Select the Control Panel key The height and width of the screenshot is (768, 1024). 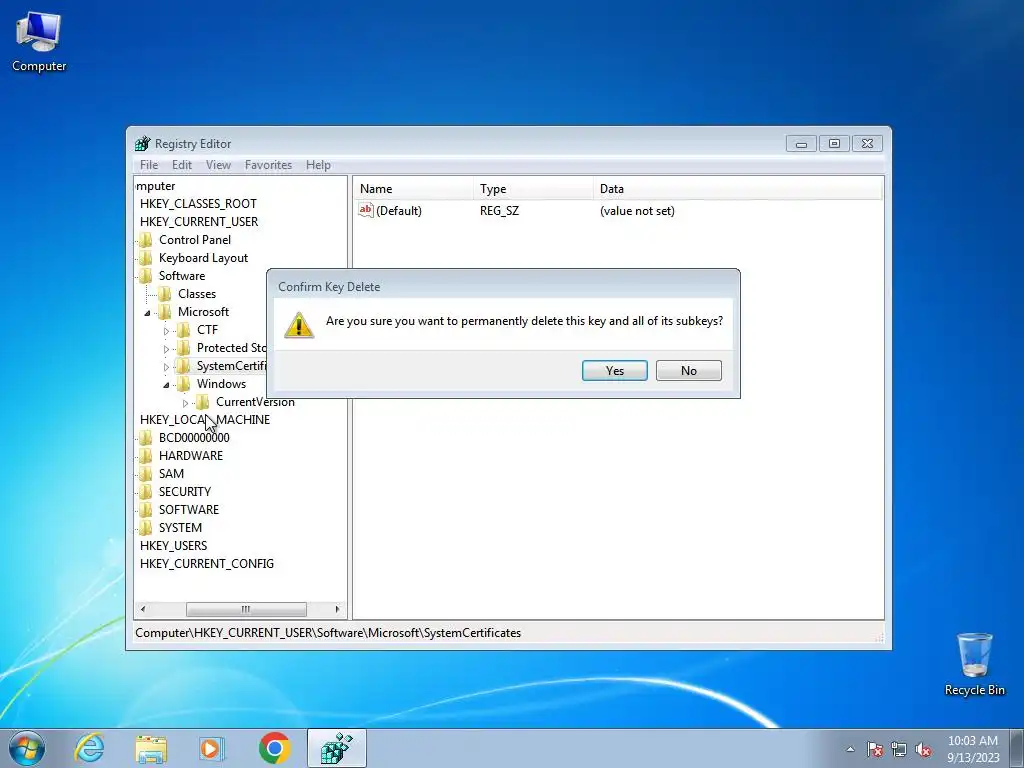pyautogui.click(x=195, y=240)
